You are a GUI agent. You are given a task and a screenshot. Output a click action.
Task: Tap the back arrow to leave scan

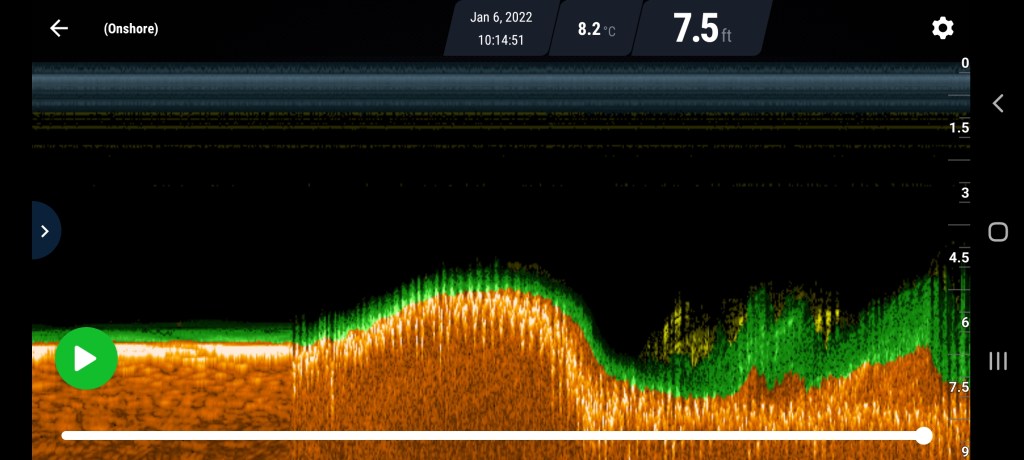pos(59,28)
